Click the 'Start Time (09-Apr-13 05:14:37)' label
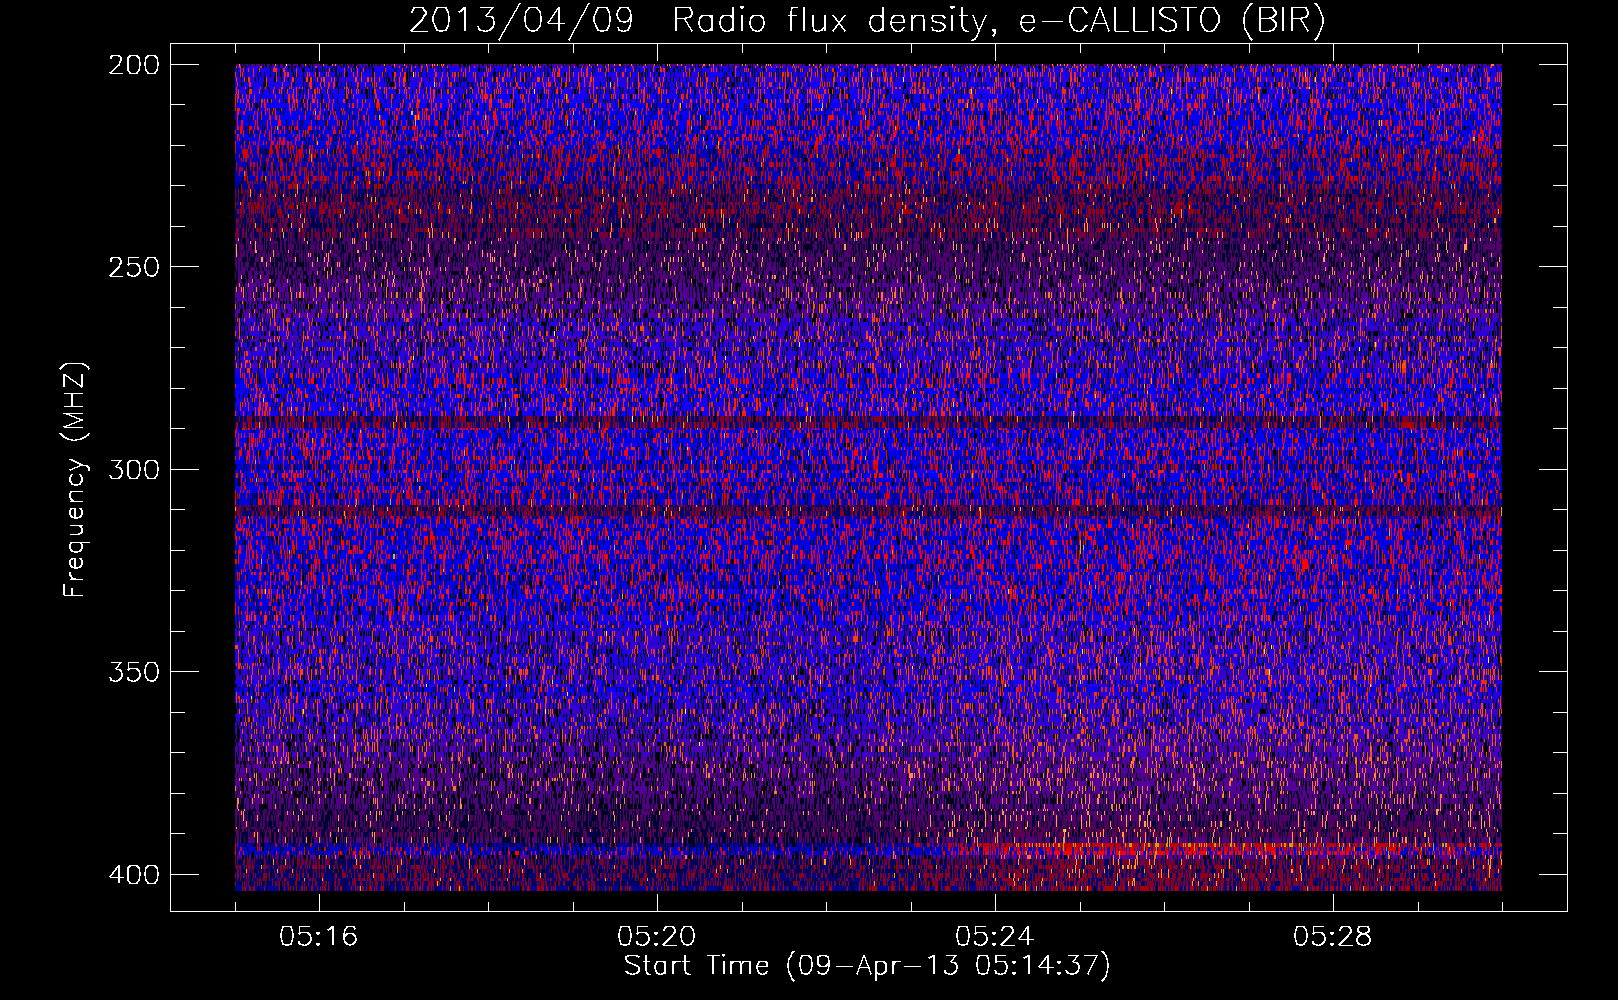The width and height of the screenshot is (1618, 1000). [x=867, y=966]
